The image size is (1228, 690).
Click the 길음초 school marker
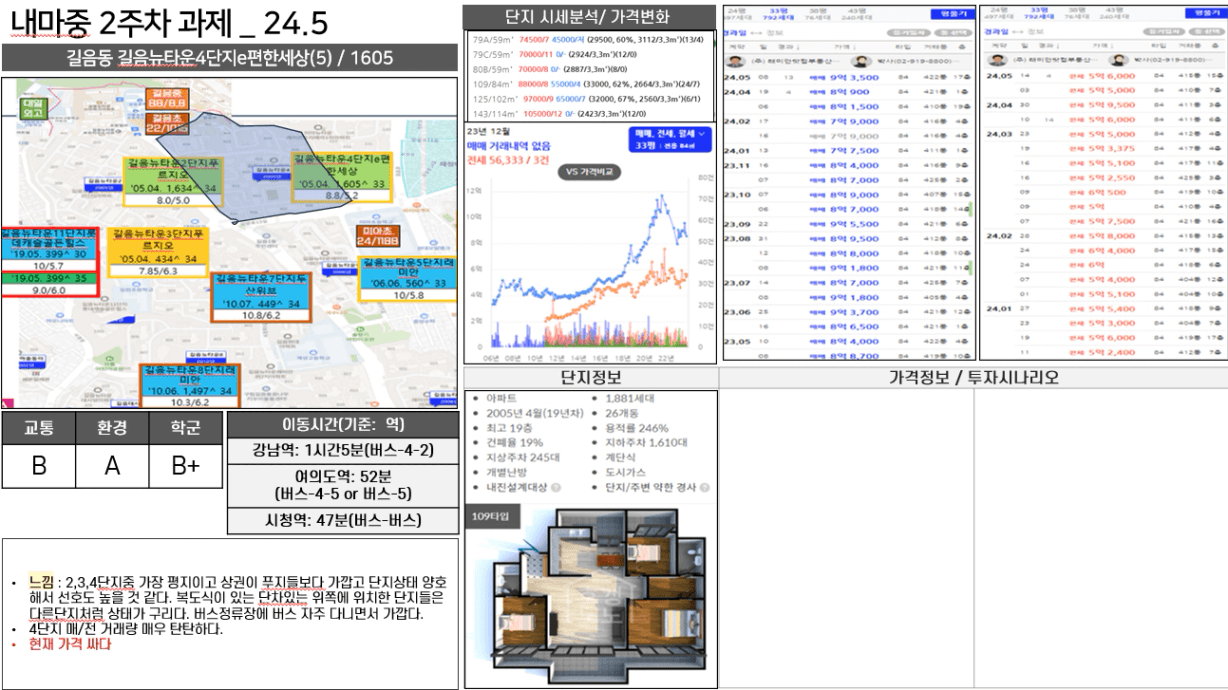point(166,123)
